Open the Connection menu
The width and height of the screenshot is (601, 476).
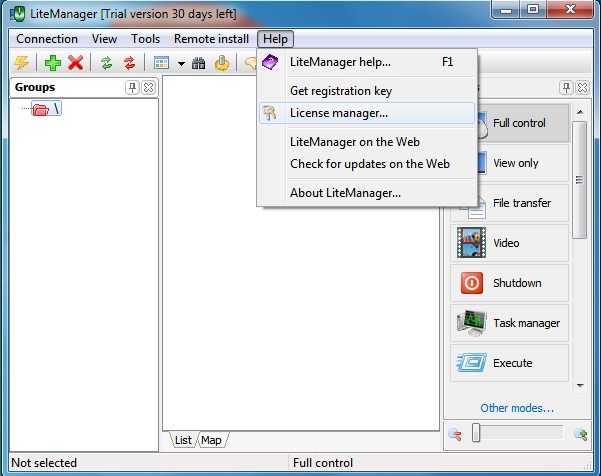(x=47, y=39)
